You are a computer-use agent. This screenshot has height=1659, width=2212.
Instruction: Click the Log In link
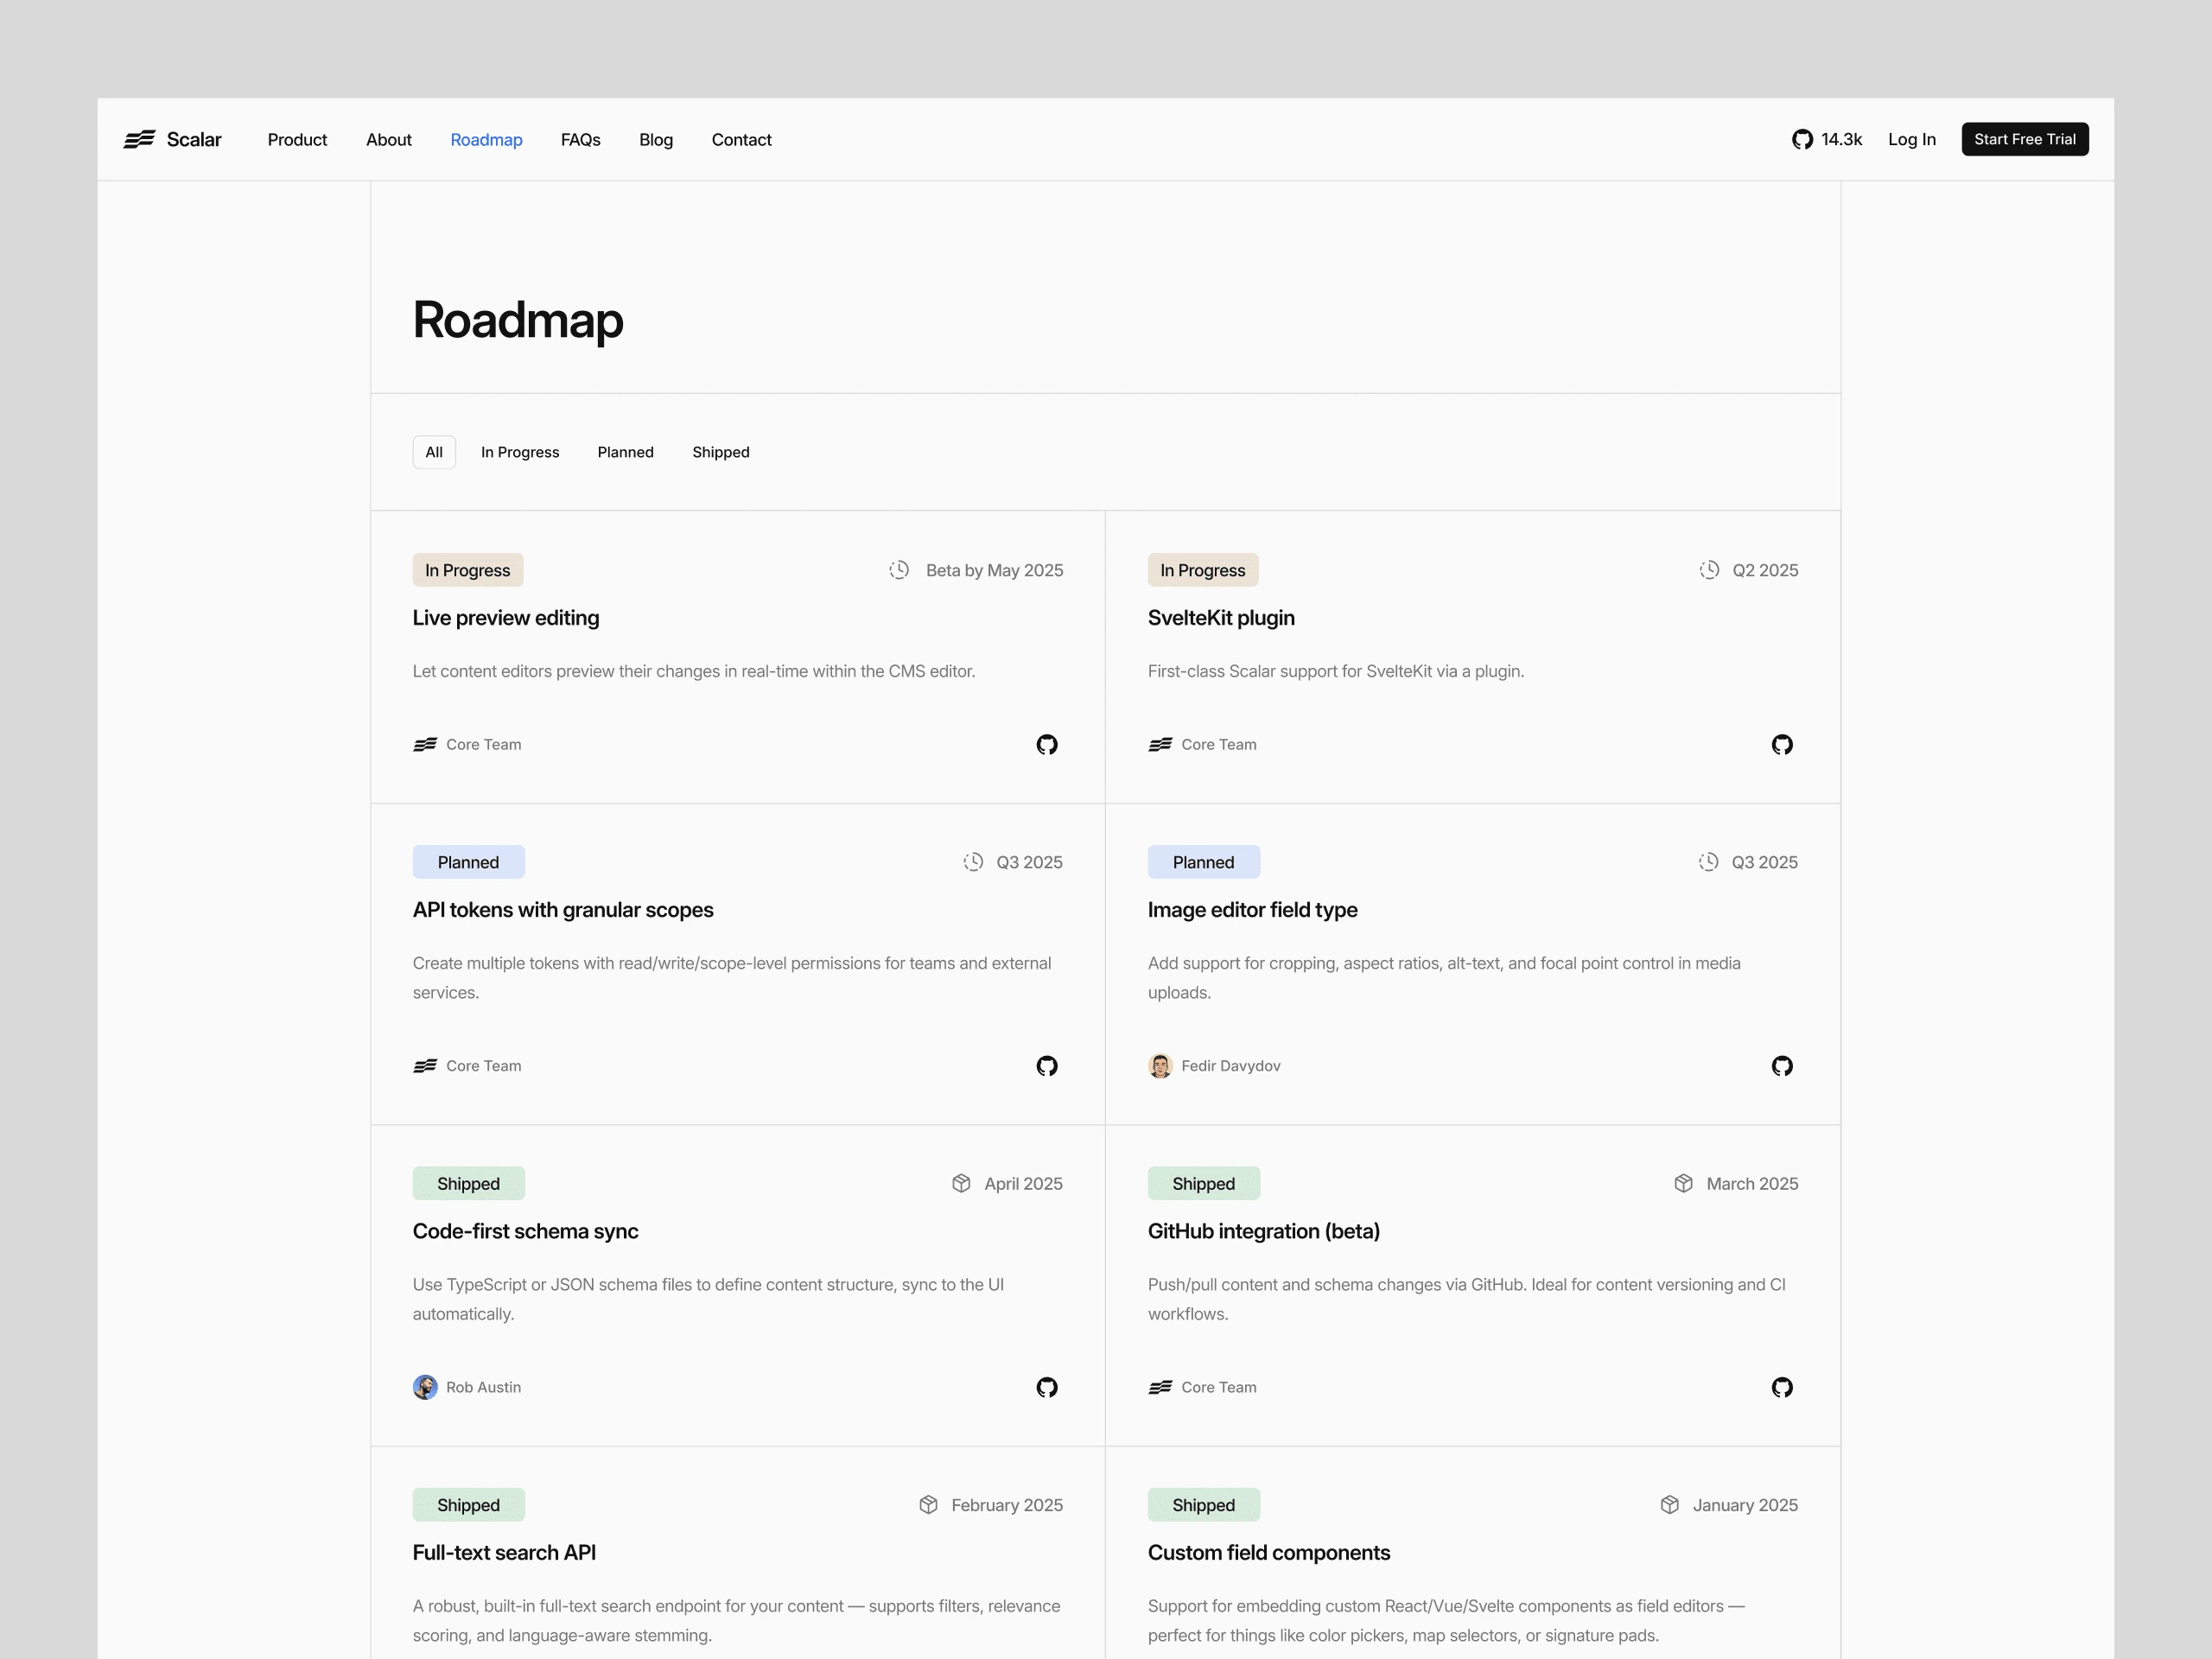point(1911,139)
